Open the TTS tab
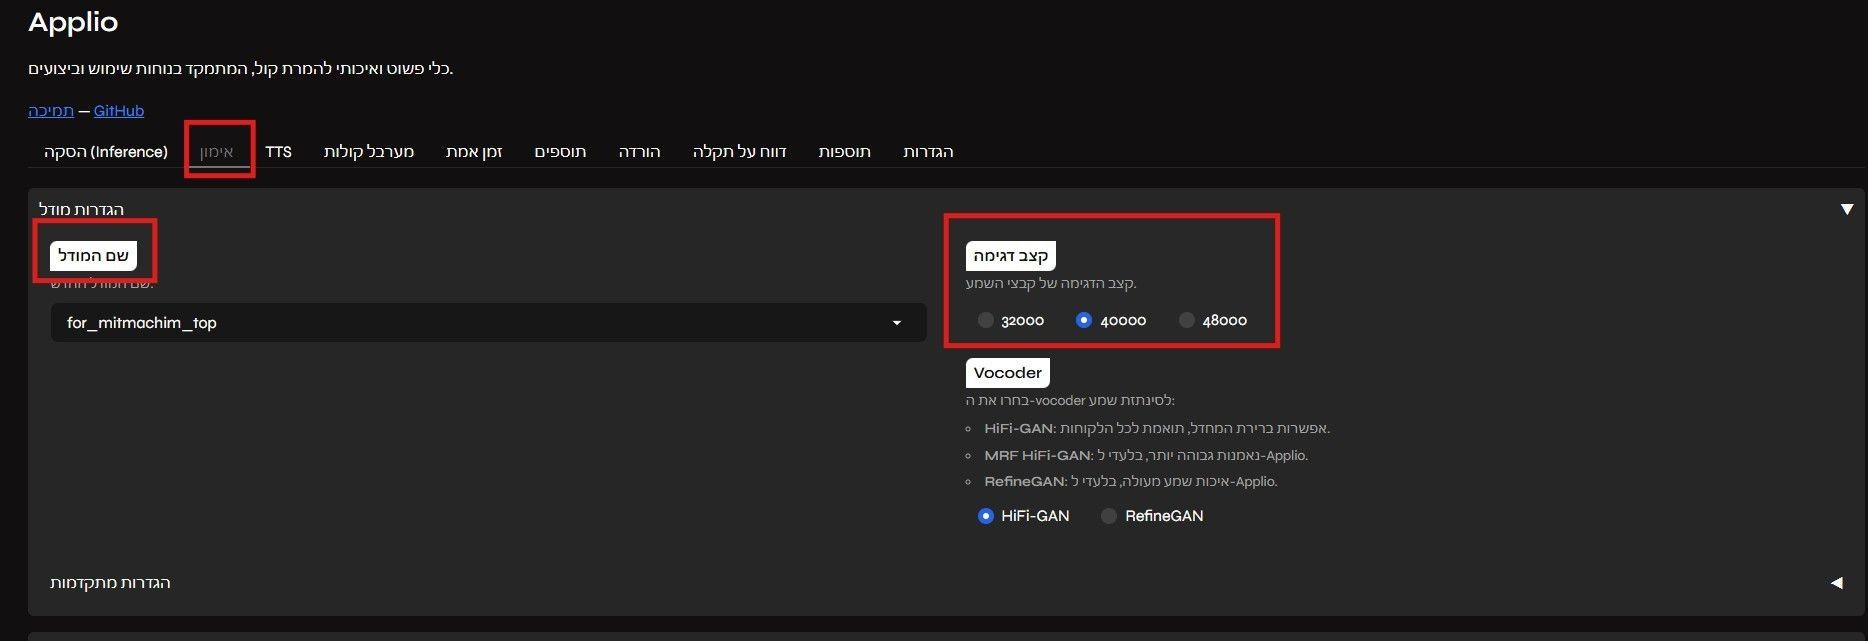This screenshot has height=641, width=1868. click(x=279, y=151)
